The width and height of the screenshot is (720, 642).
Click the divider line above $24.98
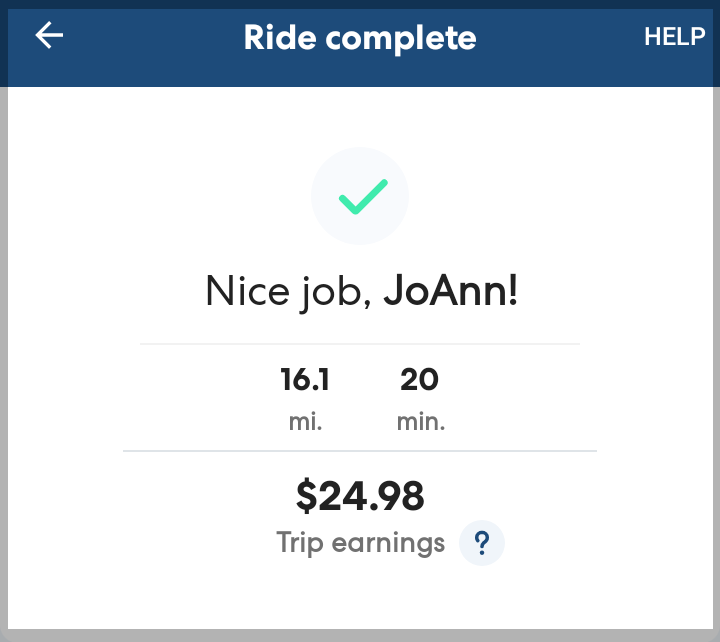tap(360, 451)
